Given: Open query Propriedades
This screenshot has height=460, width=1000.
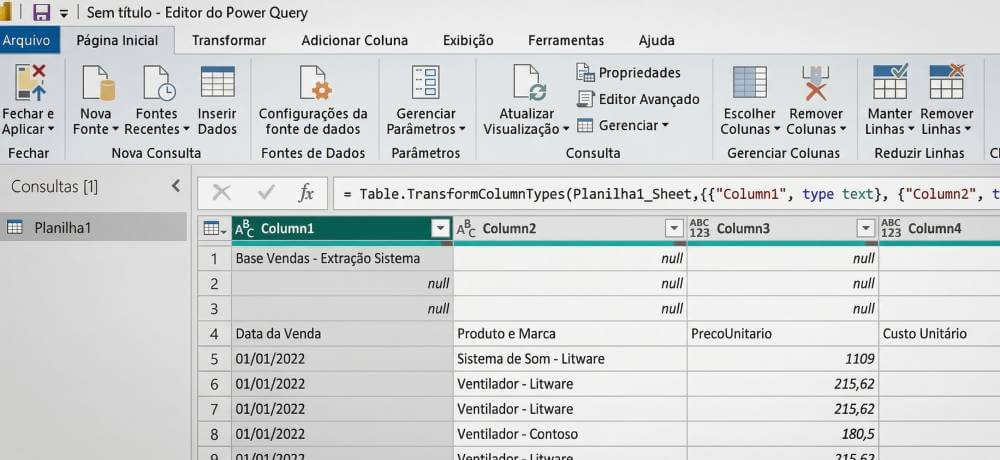Looking at the screenshot, I should 628,72.
